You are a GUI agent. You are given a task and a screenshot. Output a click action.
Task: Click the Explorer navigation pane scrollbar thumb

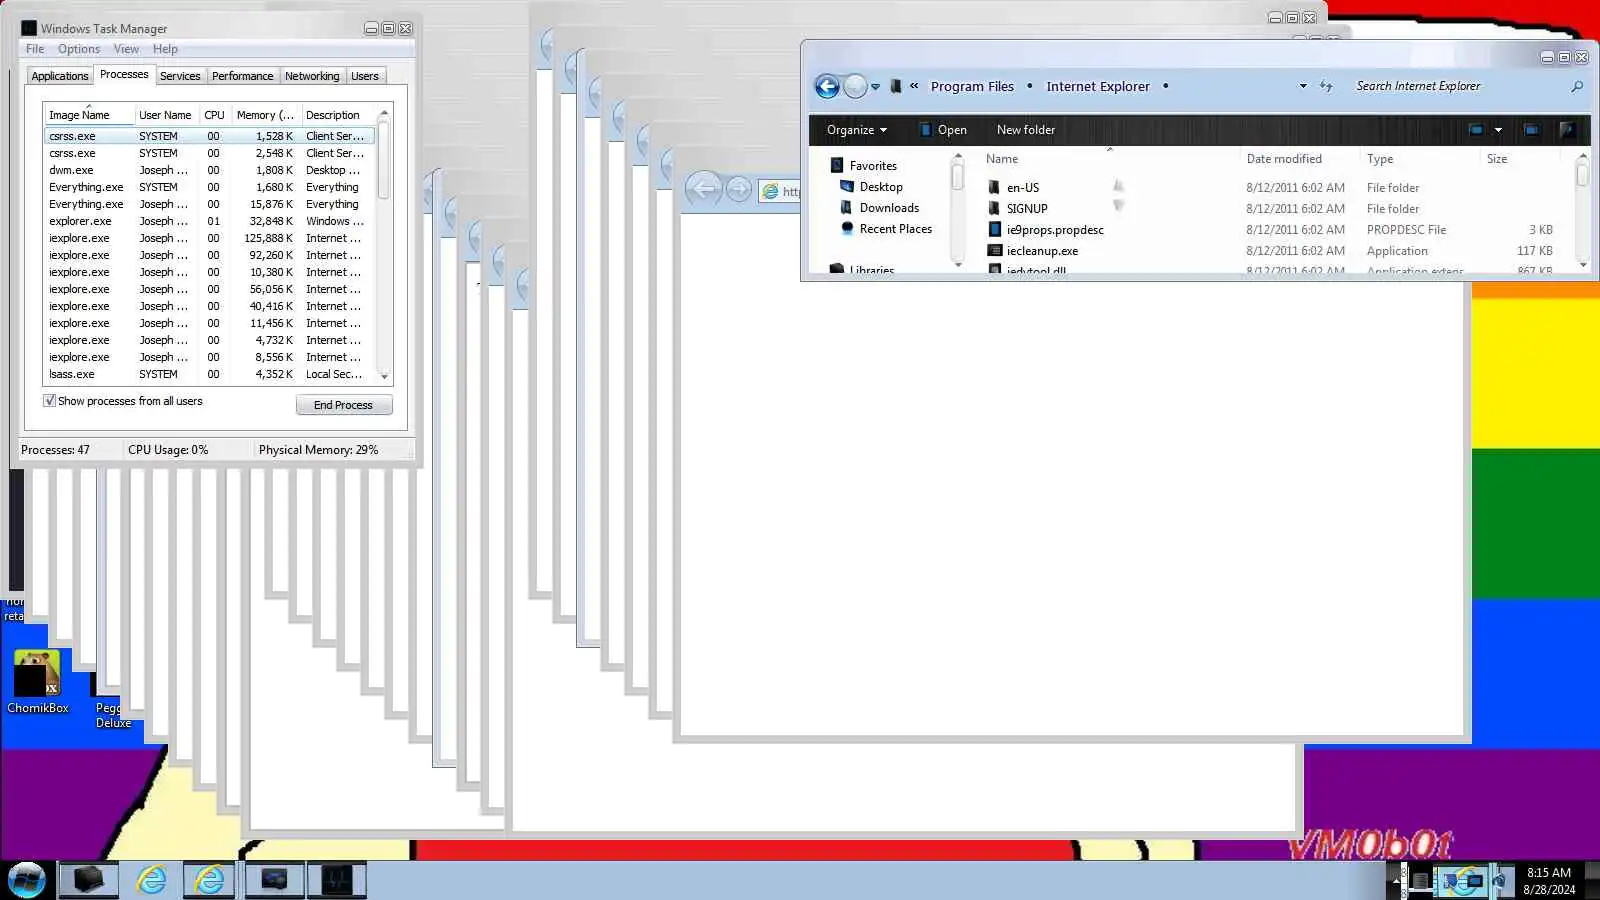958,176
